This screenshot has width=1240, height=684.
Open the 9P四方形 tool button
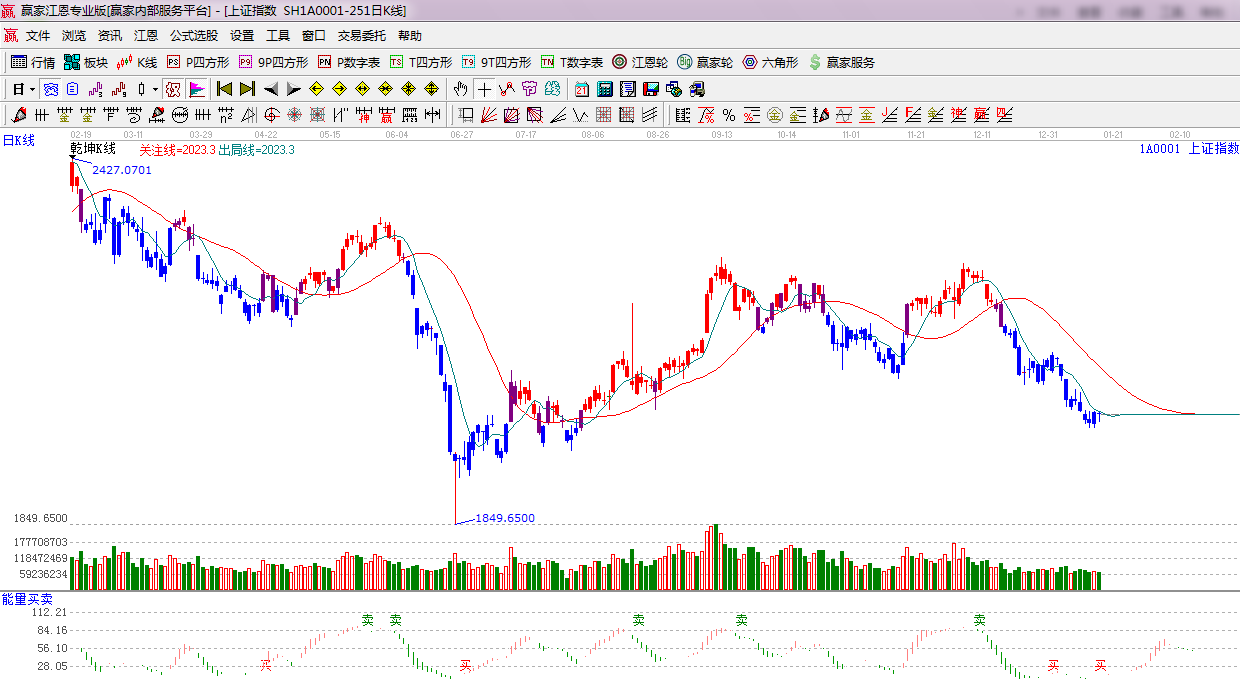point(273,62)
